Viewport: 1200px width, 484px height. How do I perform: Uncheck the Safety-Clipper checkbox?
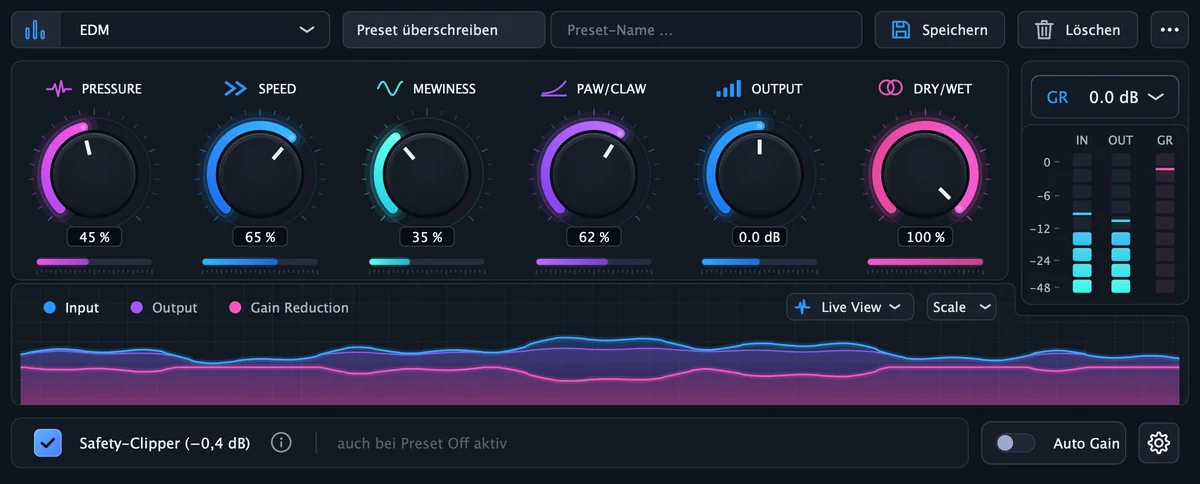[48, 442]
